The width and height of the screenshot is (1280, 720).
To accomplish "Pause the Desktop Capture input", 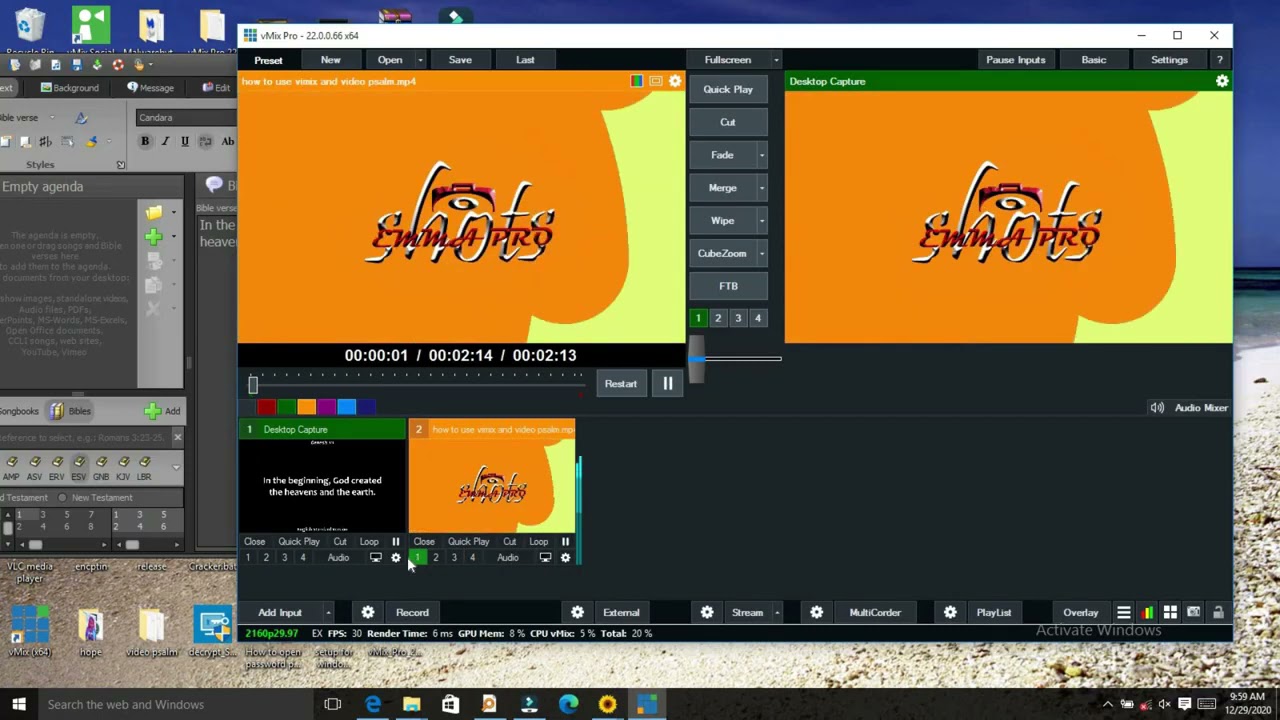I will (x=395, y=542).
